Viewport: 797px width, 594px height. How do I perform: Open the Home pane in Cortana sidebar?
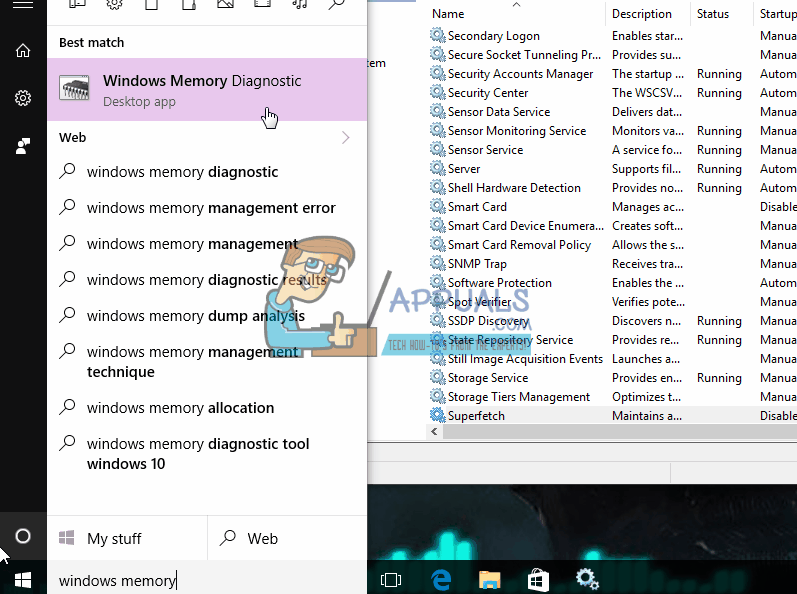(x=23, y=50)
